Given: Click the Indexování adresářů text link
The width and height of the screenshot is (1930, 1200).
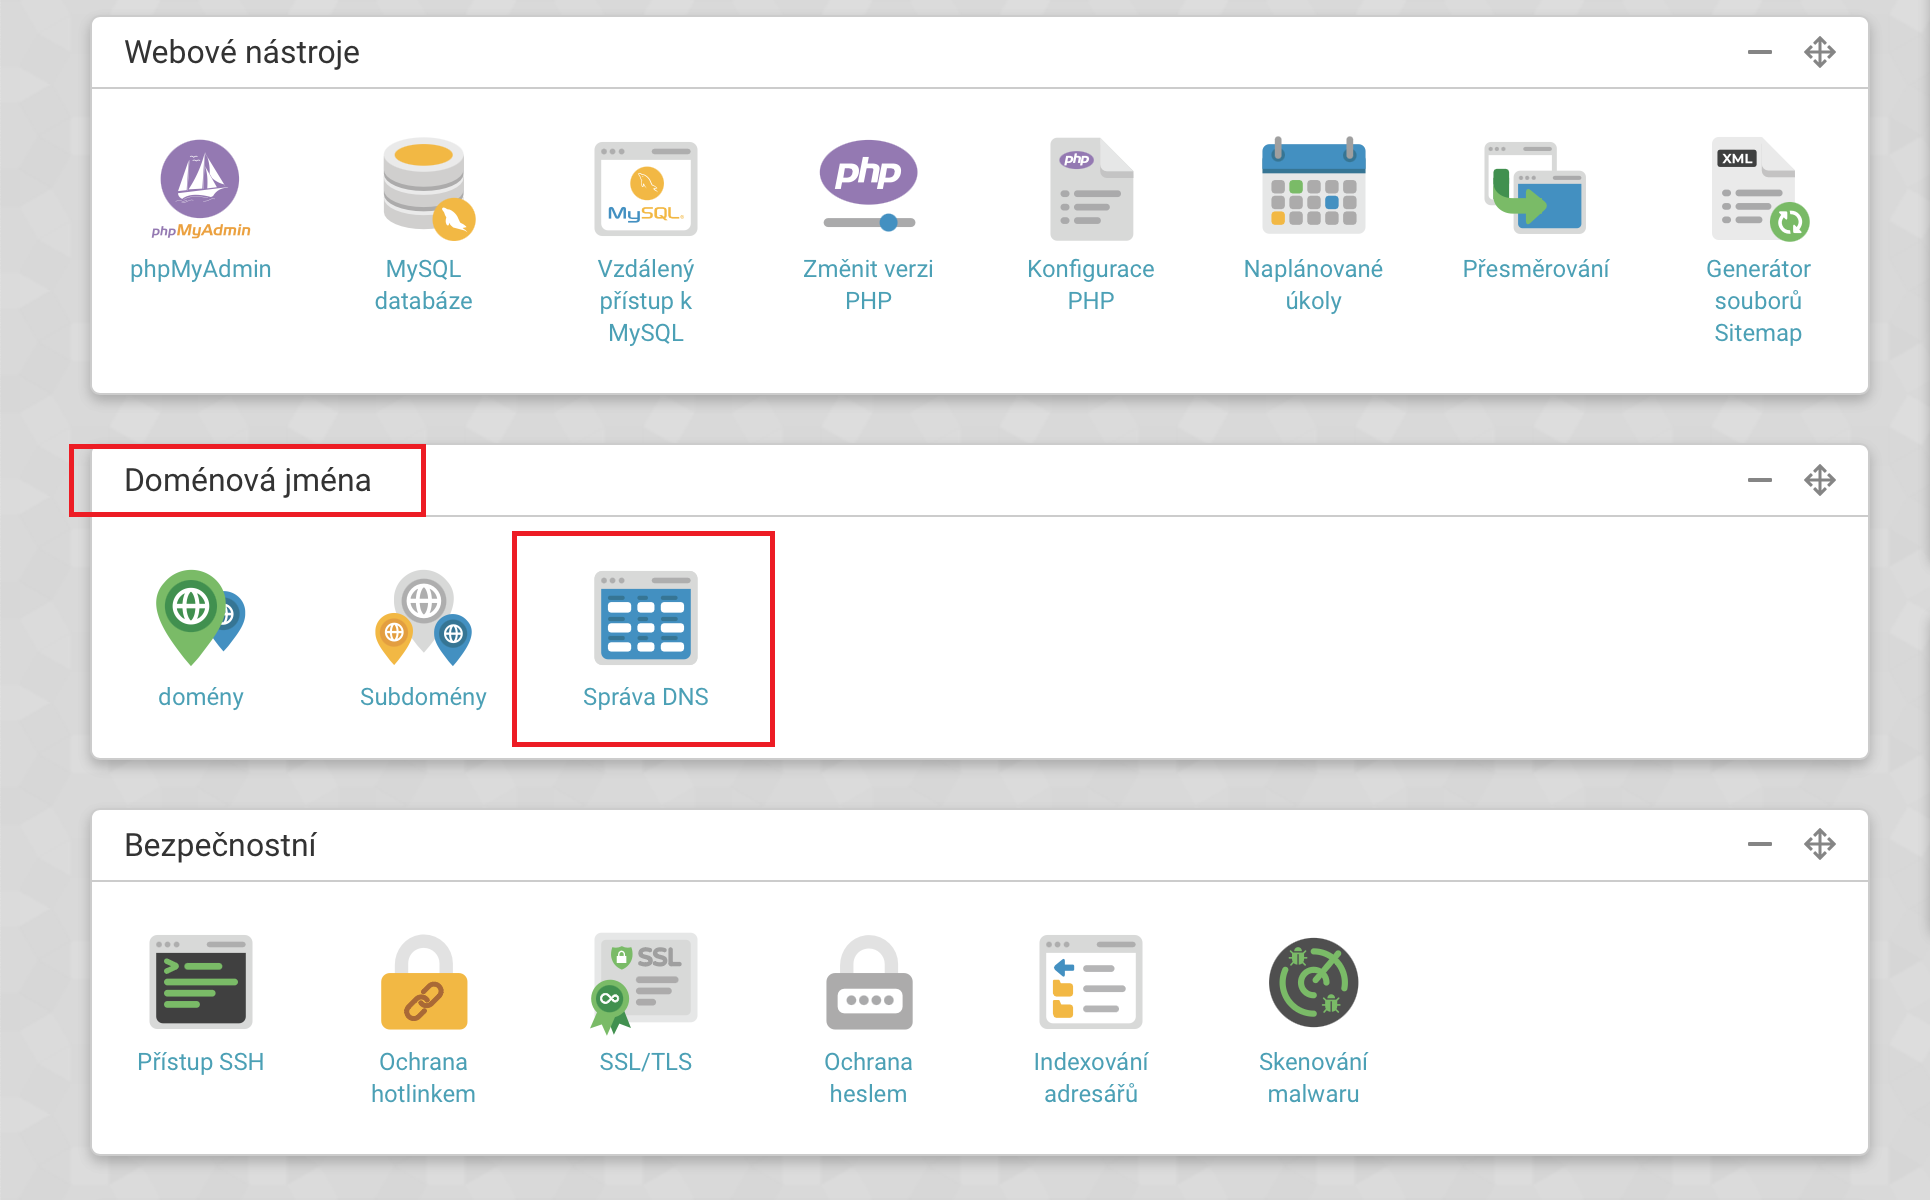Looking at the screenshot, I should 1091,1078.
